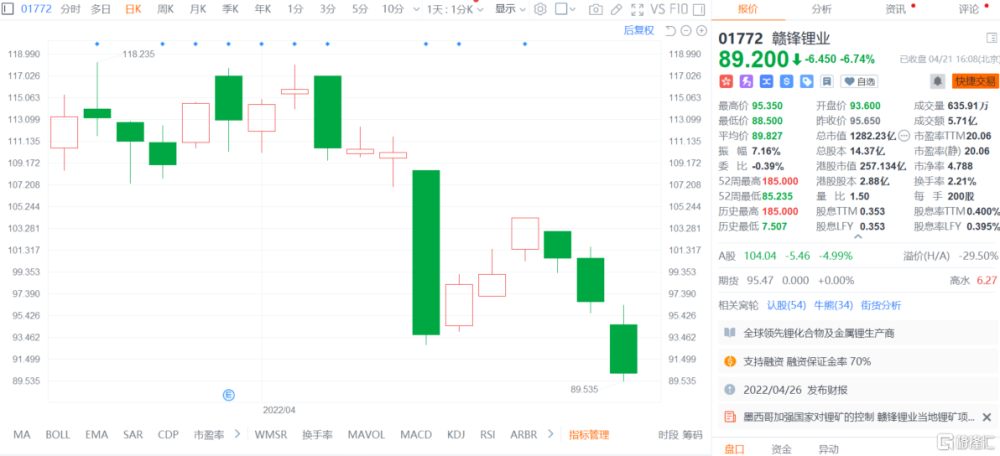Toggle 后复权 price adjustment
This screenshot has width=1000, height=456.
click(638, 31)
